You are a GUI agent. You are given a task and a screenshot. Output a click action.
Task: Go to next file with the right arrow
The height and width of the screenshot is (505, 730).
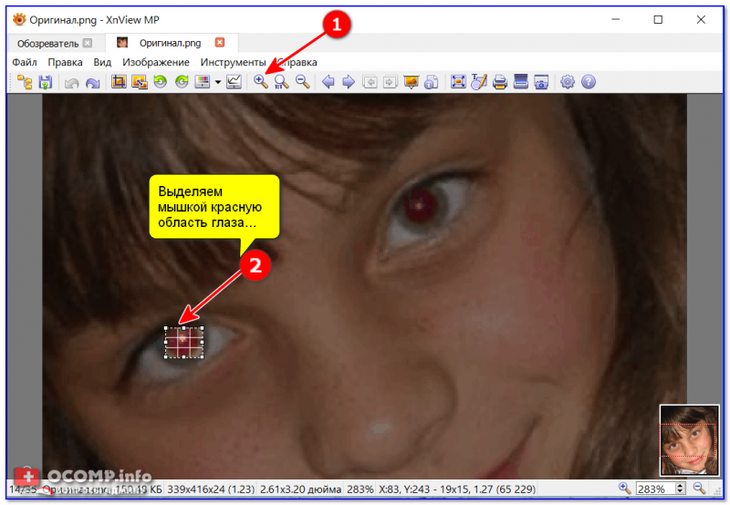[348, 82]
